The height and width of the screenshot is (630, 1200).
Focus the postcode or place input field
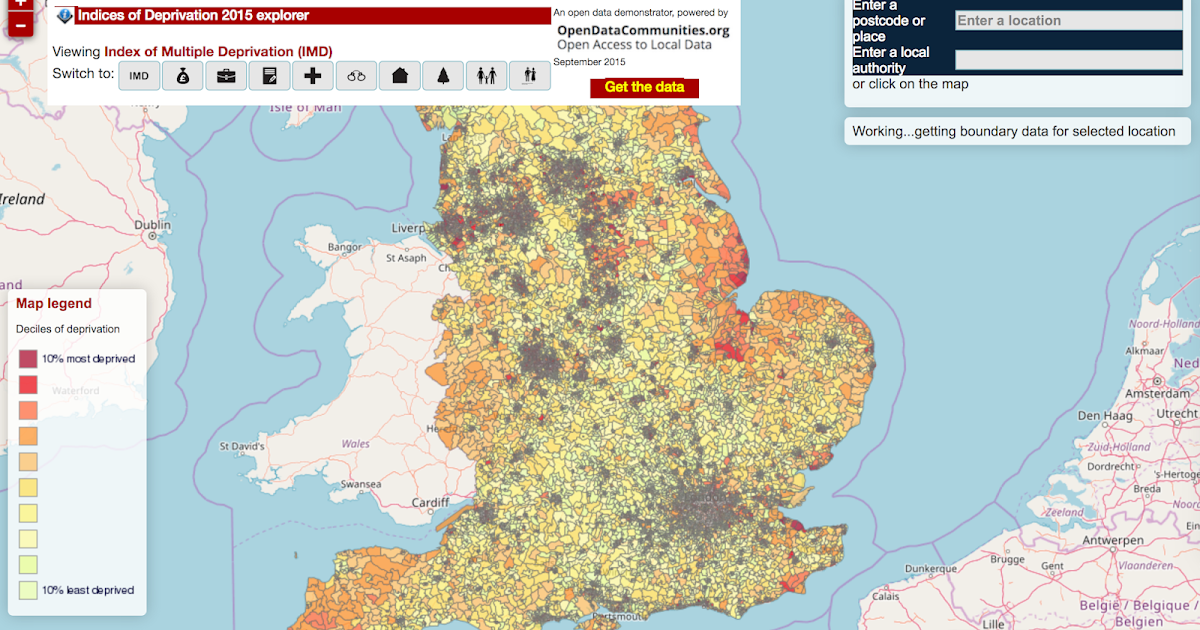(1068, 20)
